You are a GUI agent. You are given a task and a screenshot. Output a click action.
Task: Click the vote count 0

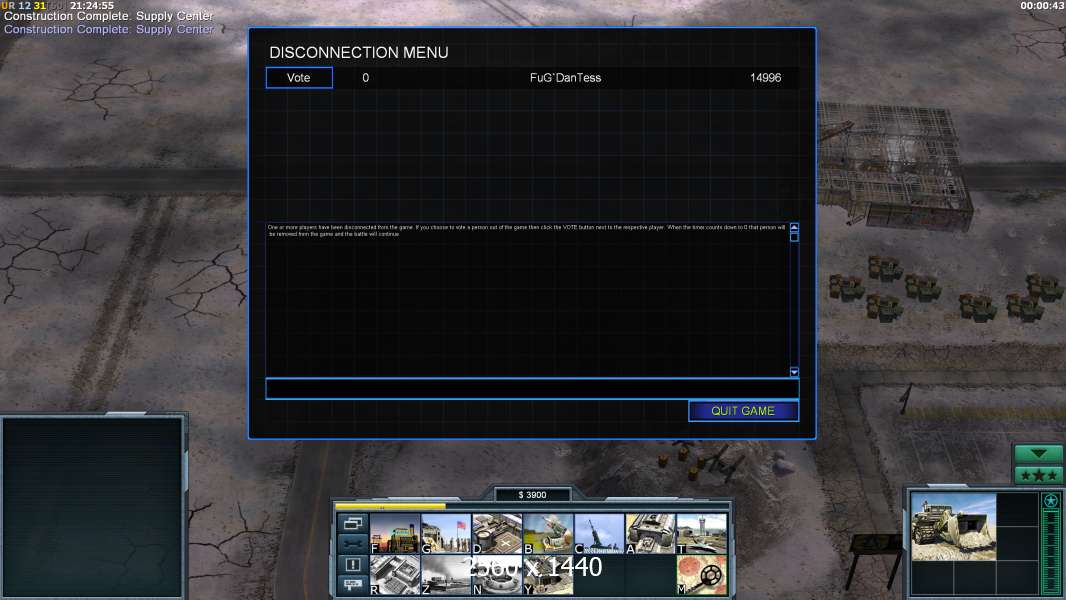tap(366, 77)
